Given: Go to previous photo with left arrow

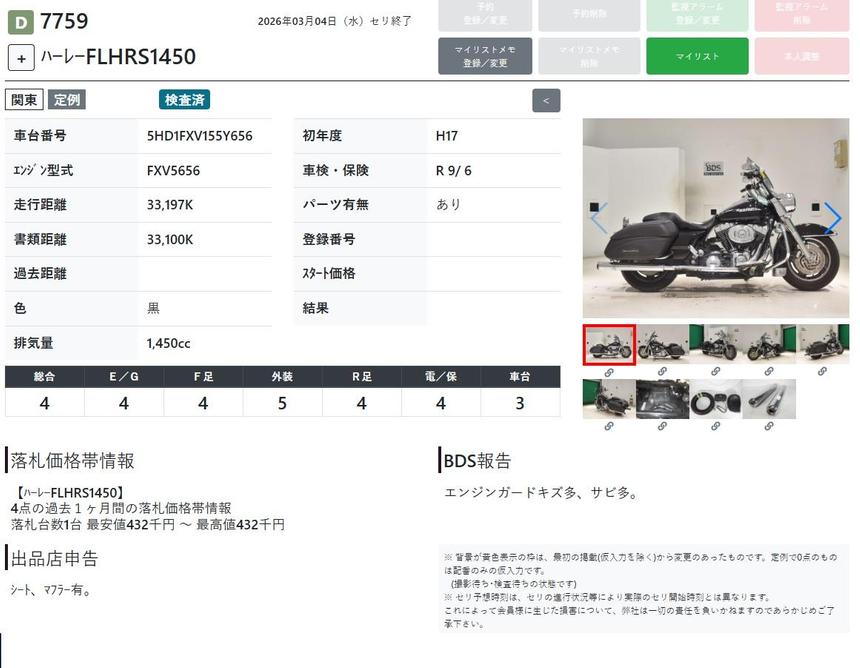Looking at the screenshot, I should 599,217.
